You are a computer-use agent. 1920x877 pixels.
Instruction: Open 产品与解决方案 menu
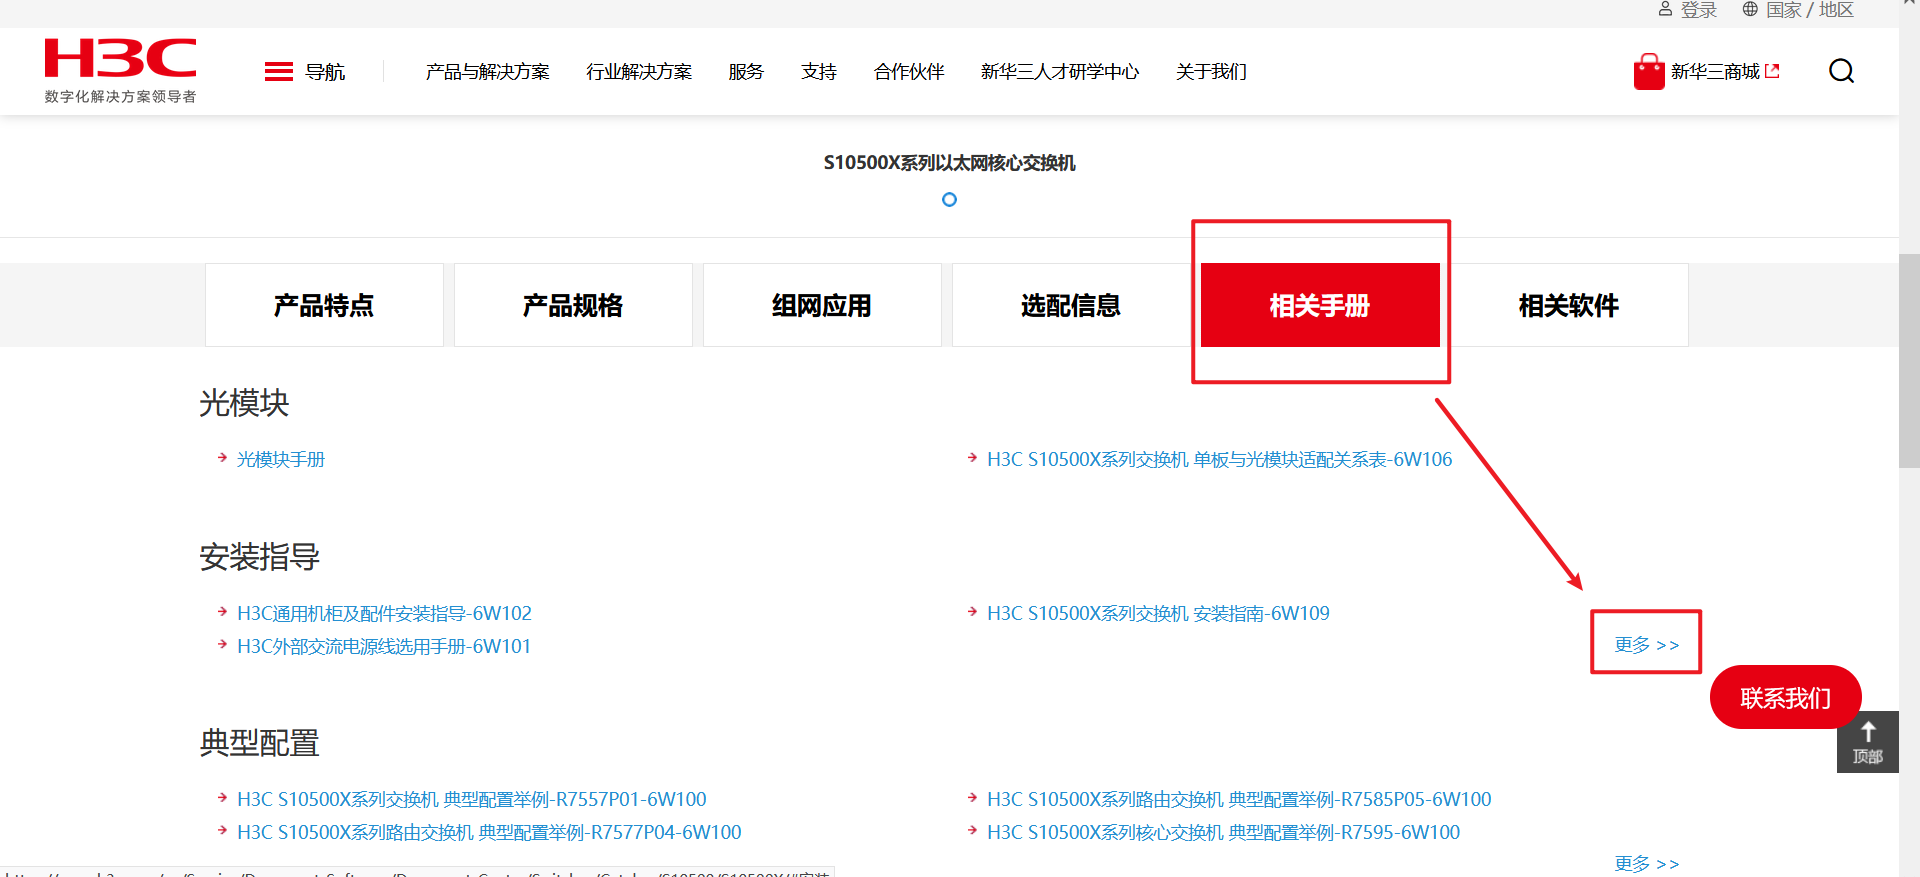(488, 72)
